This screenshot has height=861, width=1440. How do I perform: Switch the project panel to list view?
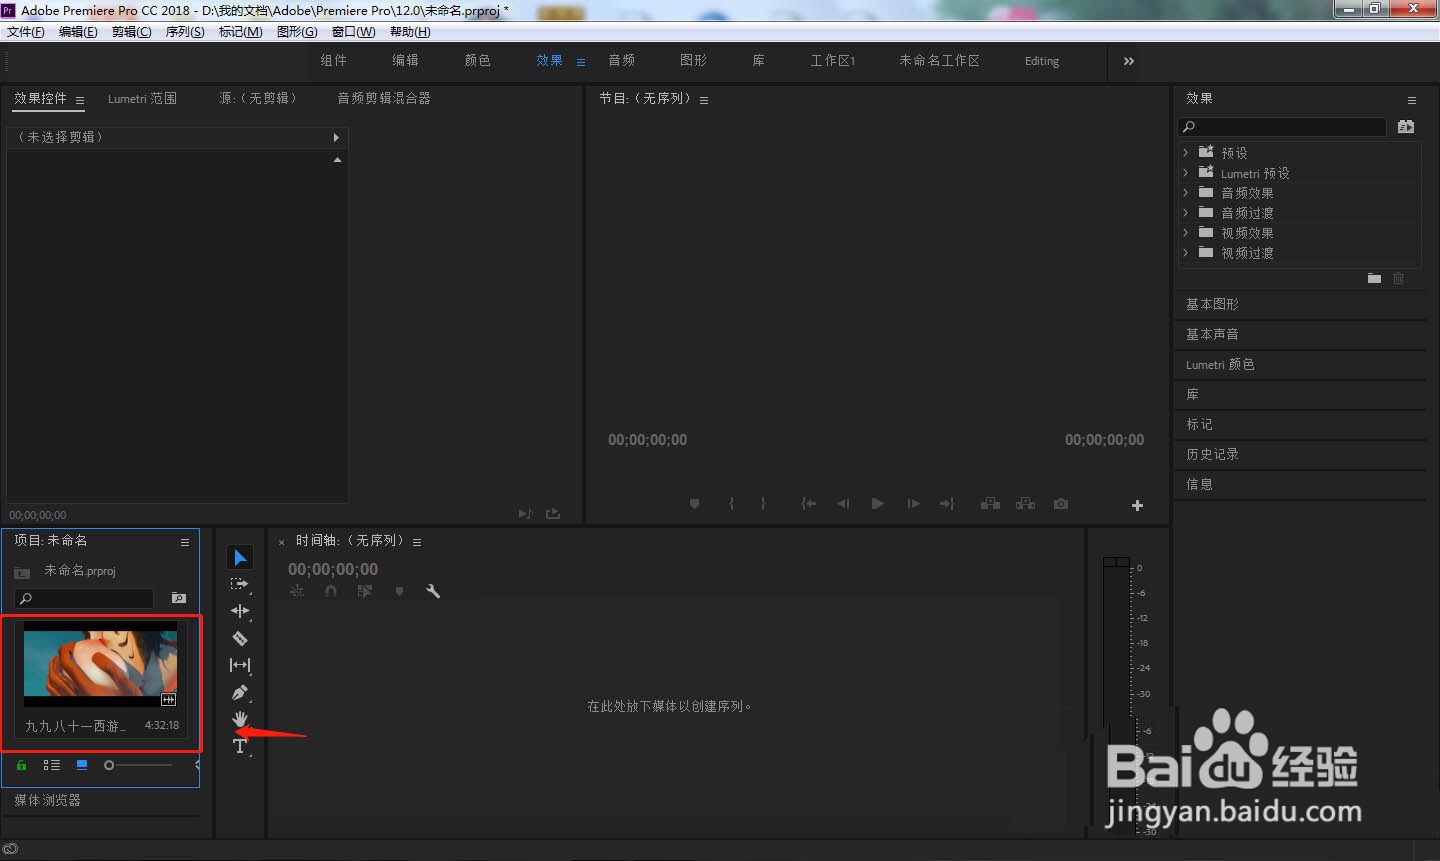51,765
